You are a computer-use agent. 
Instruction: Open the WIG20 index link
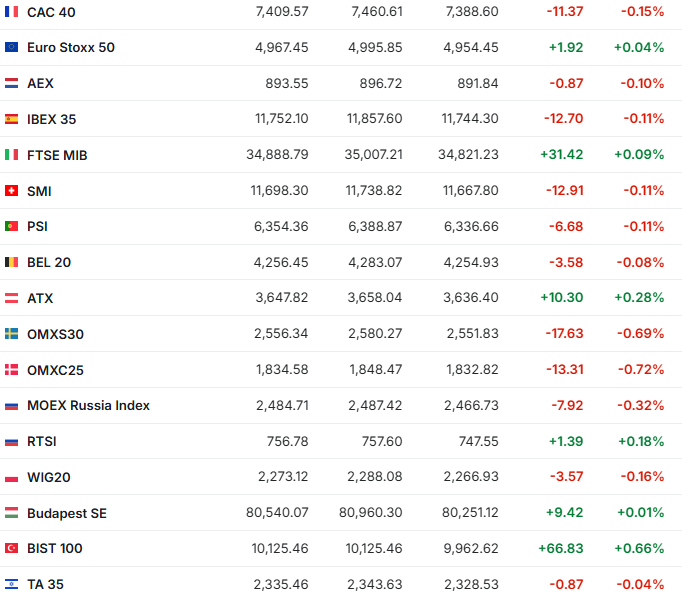click(x=48, y=477)
